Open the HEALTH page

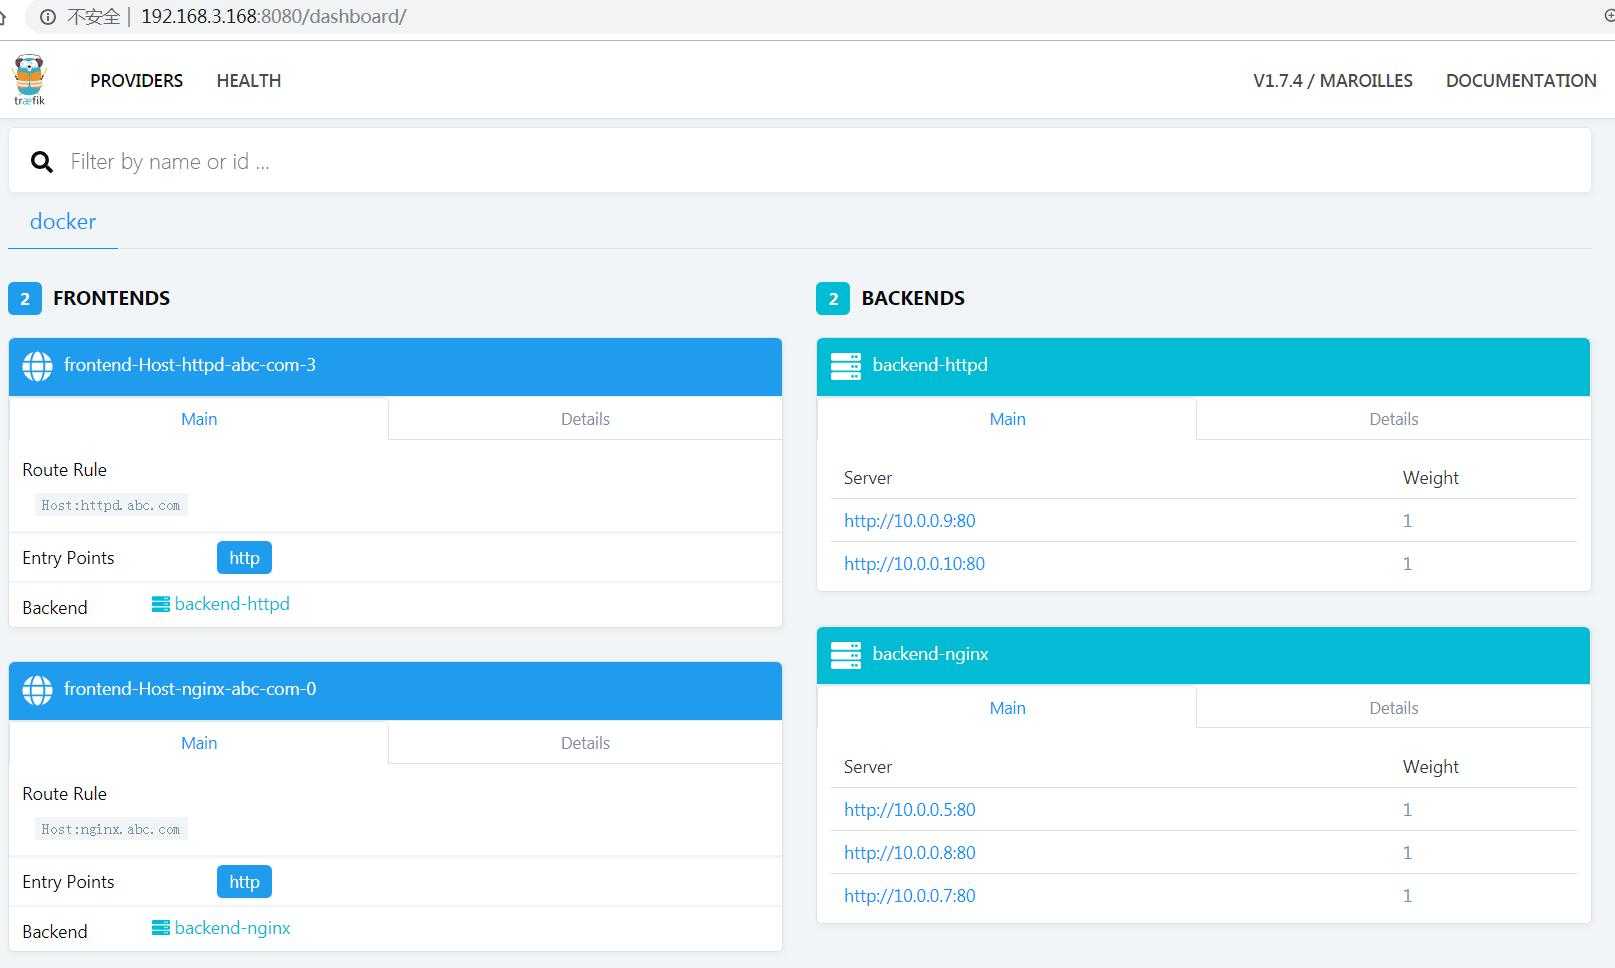(x=248, y=80)
